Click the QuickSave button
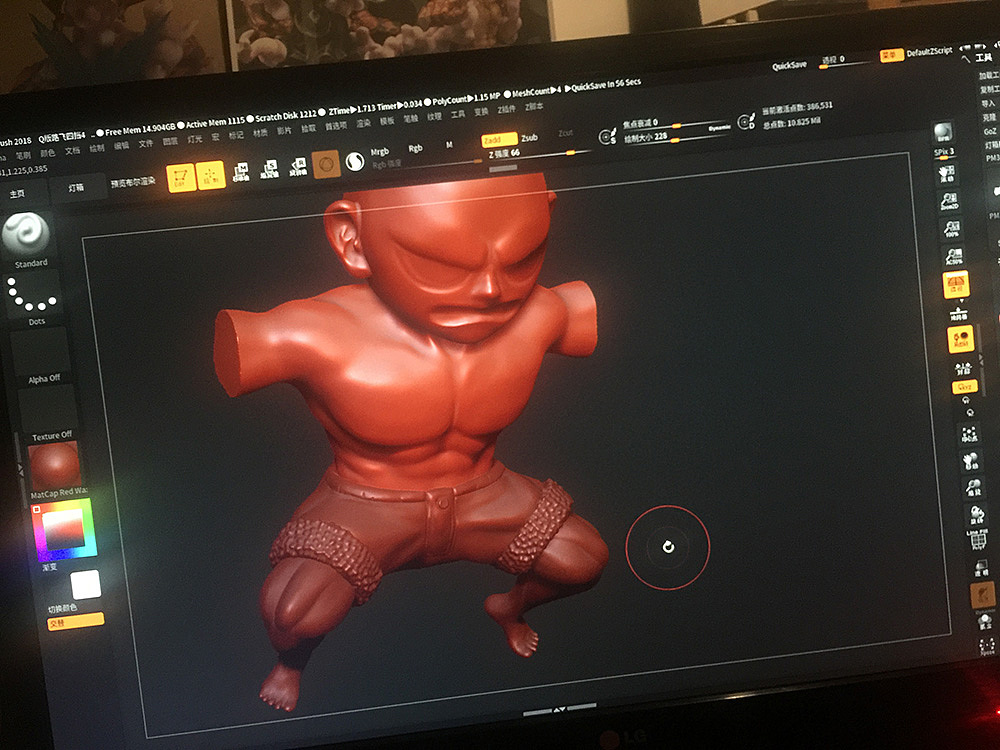Viewport: 1000px width, 750px height. pyautogui.click(x=790, y=65)
